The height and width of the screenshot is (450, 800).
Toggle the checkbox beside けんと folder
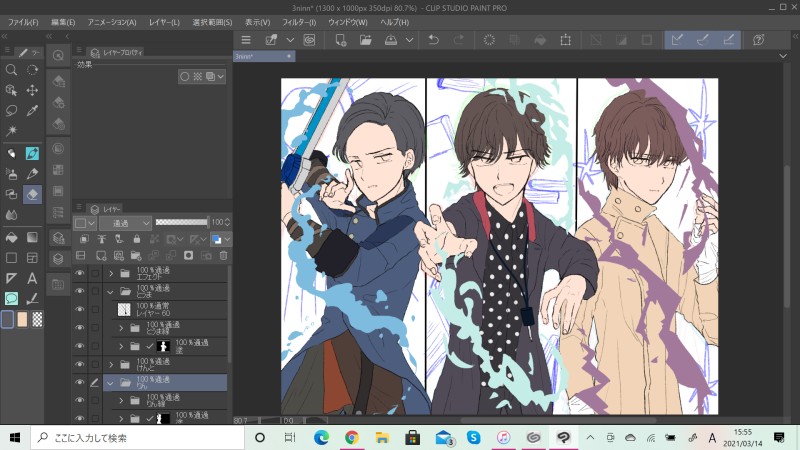95,364
